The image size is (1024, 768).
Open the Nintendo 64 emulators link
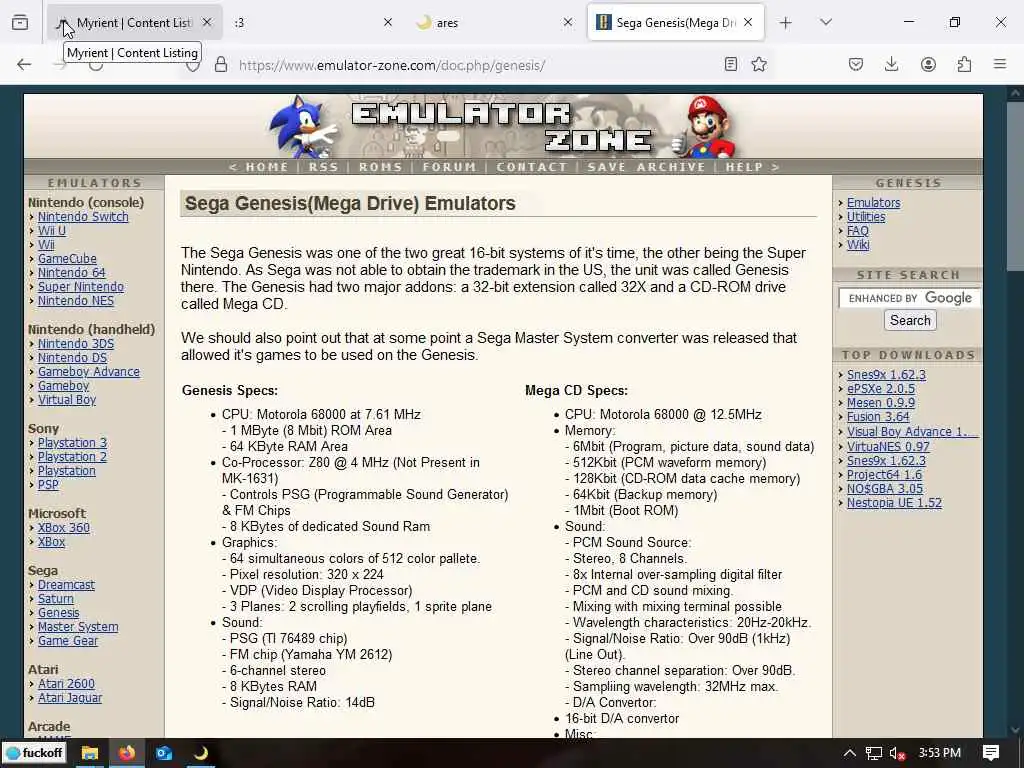tap(71, 273)
